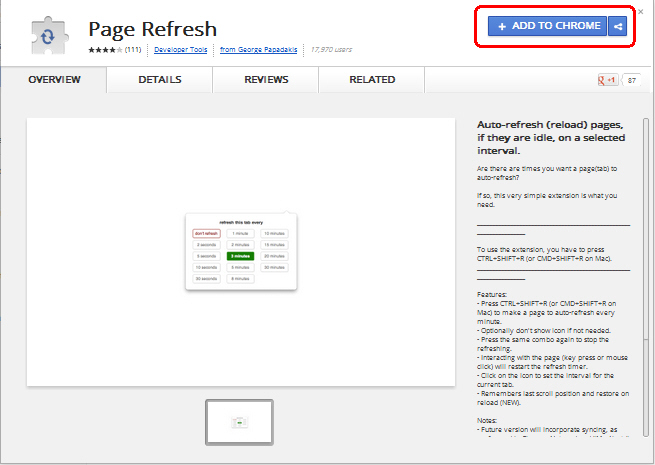Click the Features: label in the description
This screenshot has height=465, width=655.
492,295
